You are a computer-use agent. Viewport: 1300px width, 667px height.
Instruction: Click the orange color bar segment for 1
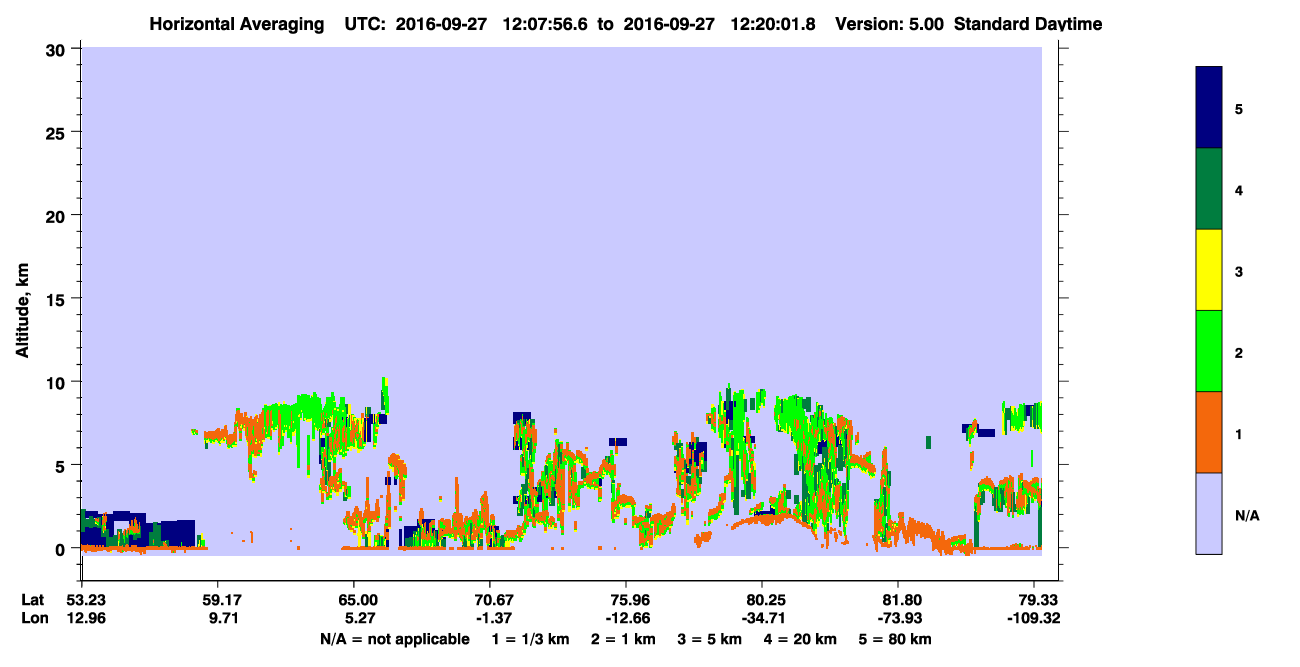(1209, 432)
